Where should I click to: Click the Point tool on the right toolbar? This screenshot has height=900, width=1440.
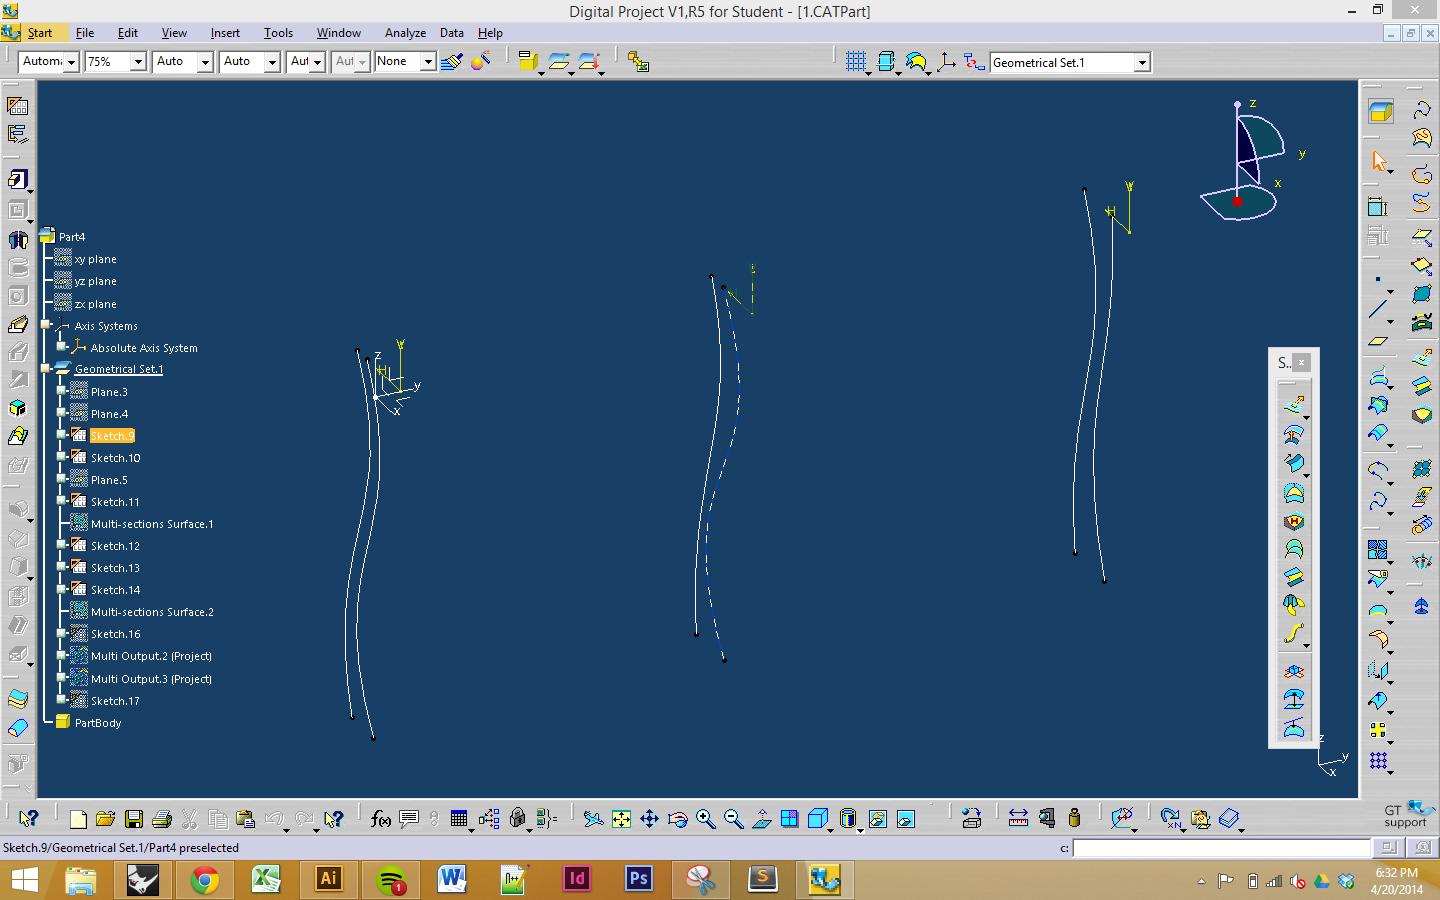1378,280
